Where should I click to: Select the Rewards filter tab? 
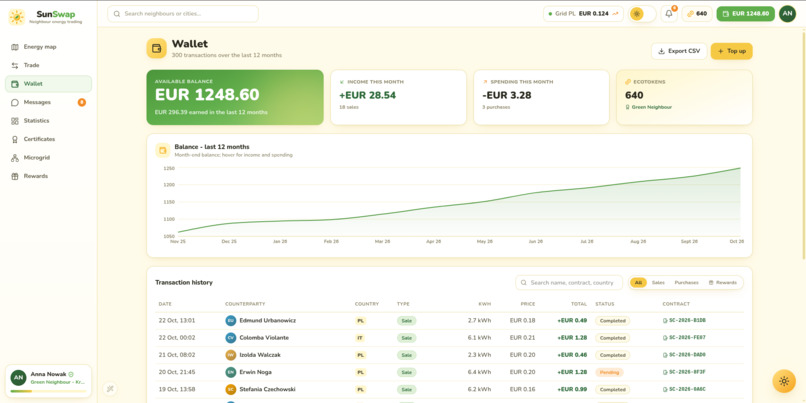pyautogui.click(x=723, y=283)
